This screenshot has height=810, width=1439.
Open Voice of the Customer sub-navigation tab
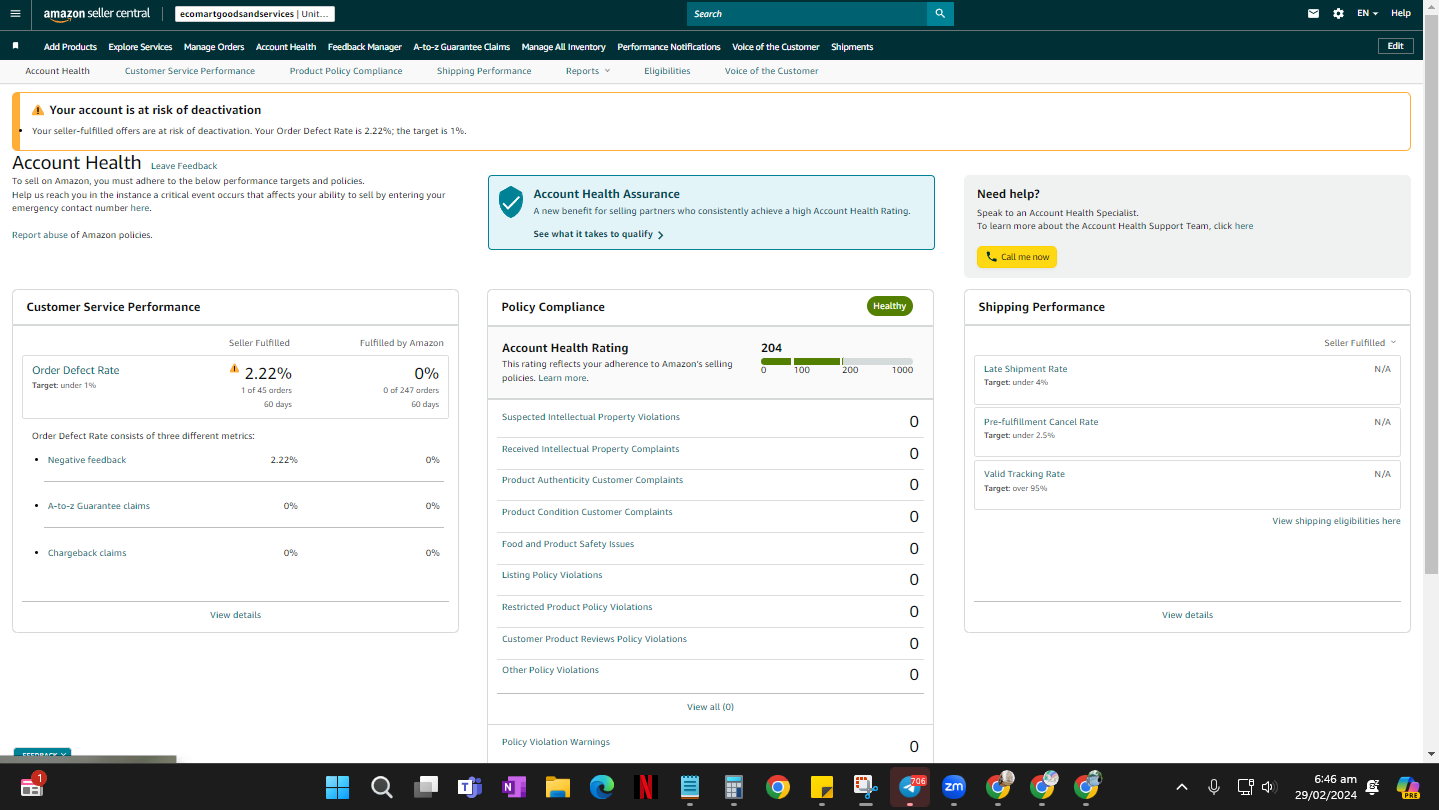coord(771,71)
